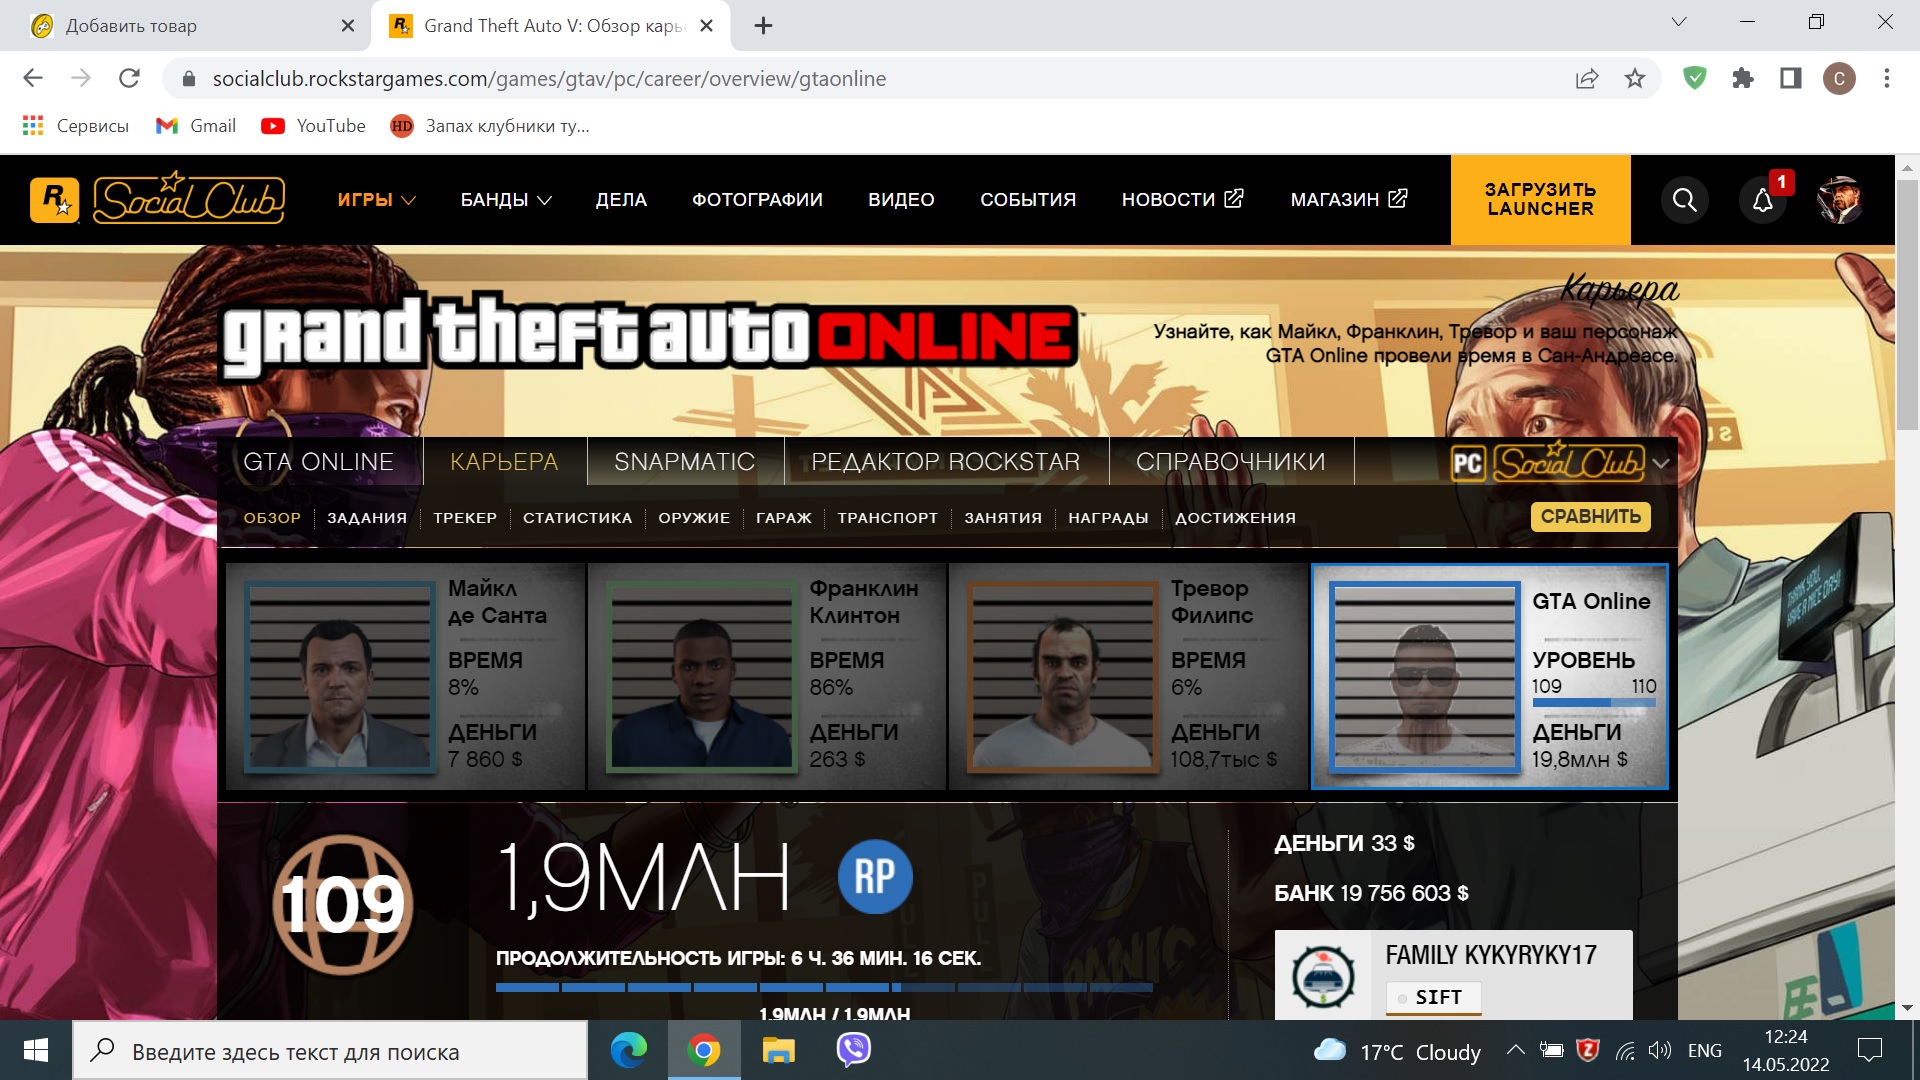Select the СТАТИСТИКА sub-tab
1920x1080 pixels.
pyautogui.click(x=577, y=518)
